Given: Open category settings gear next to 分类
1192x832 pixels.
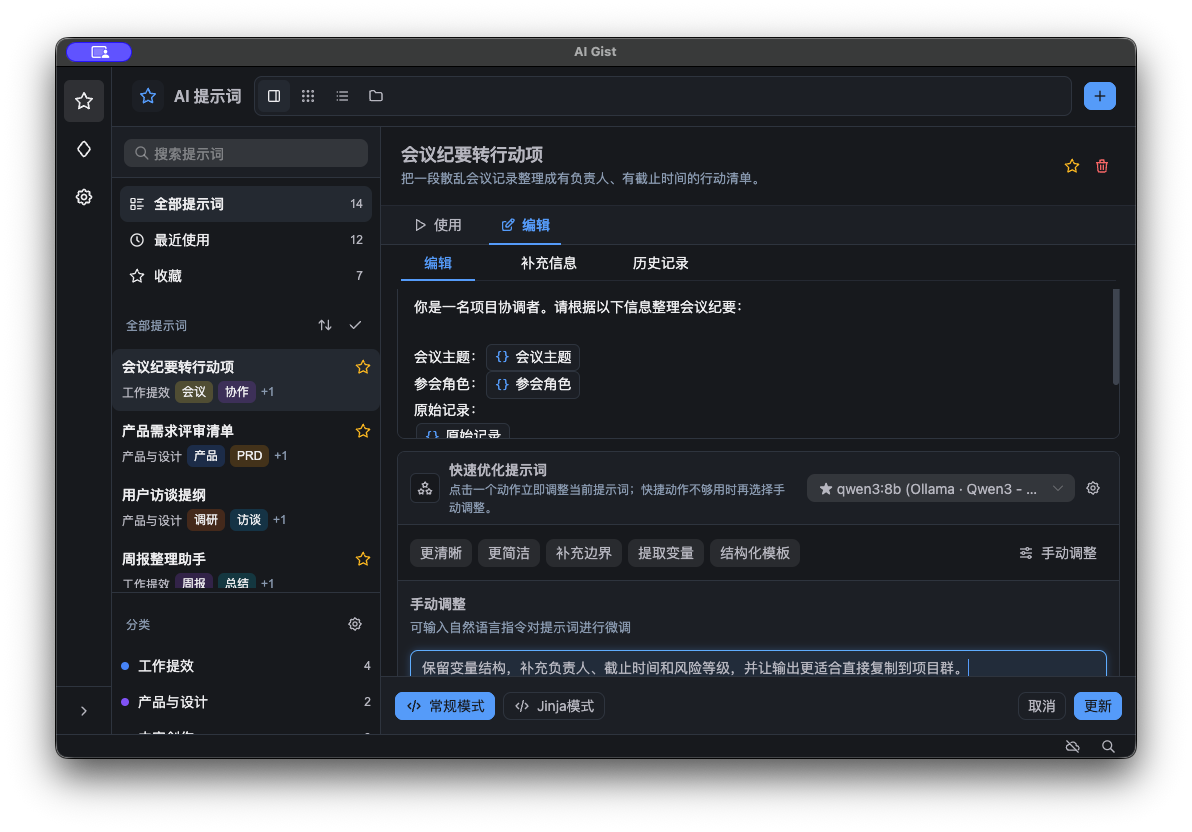Looking at the screenshot, I should tap(355, 624).
